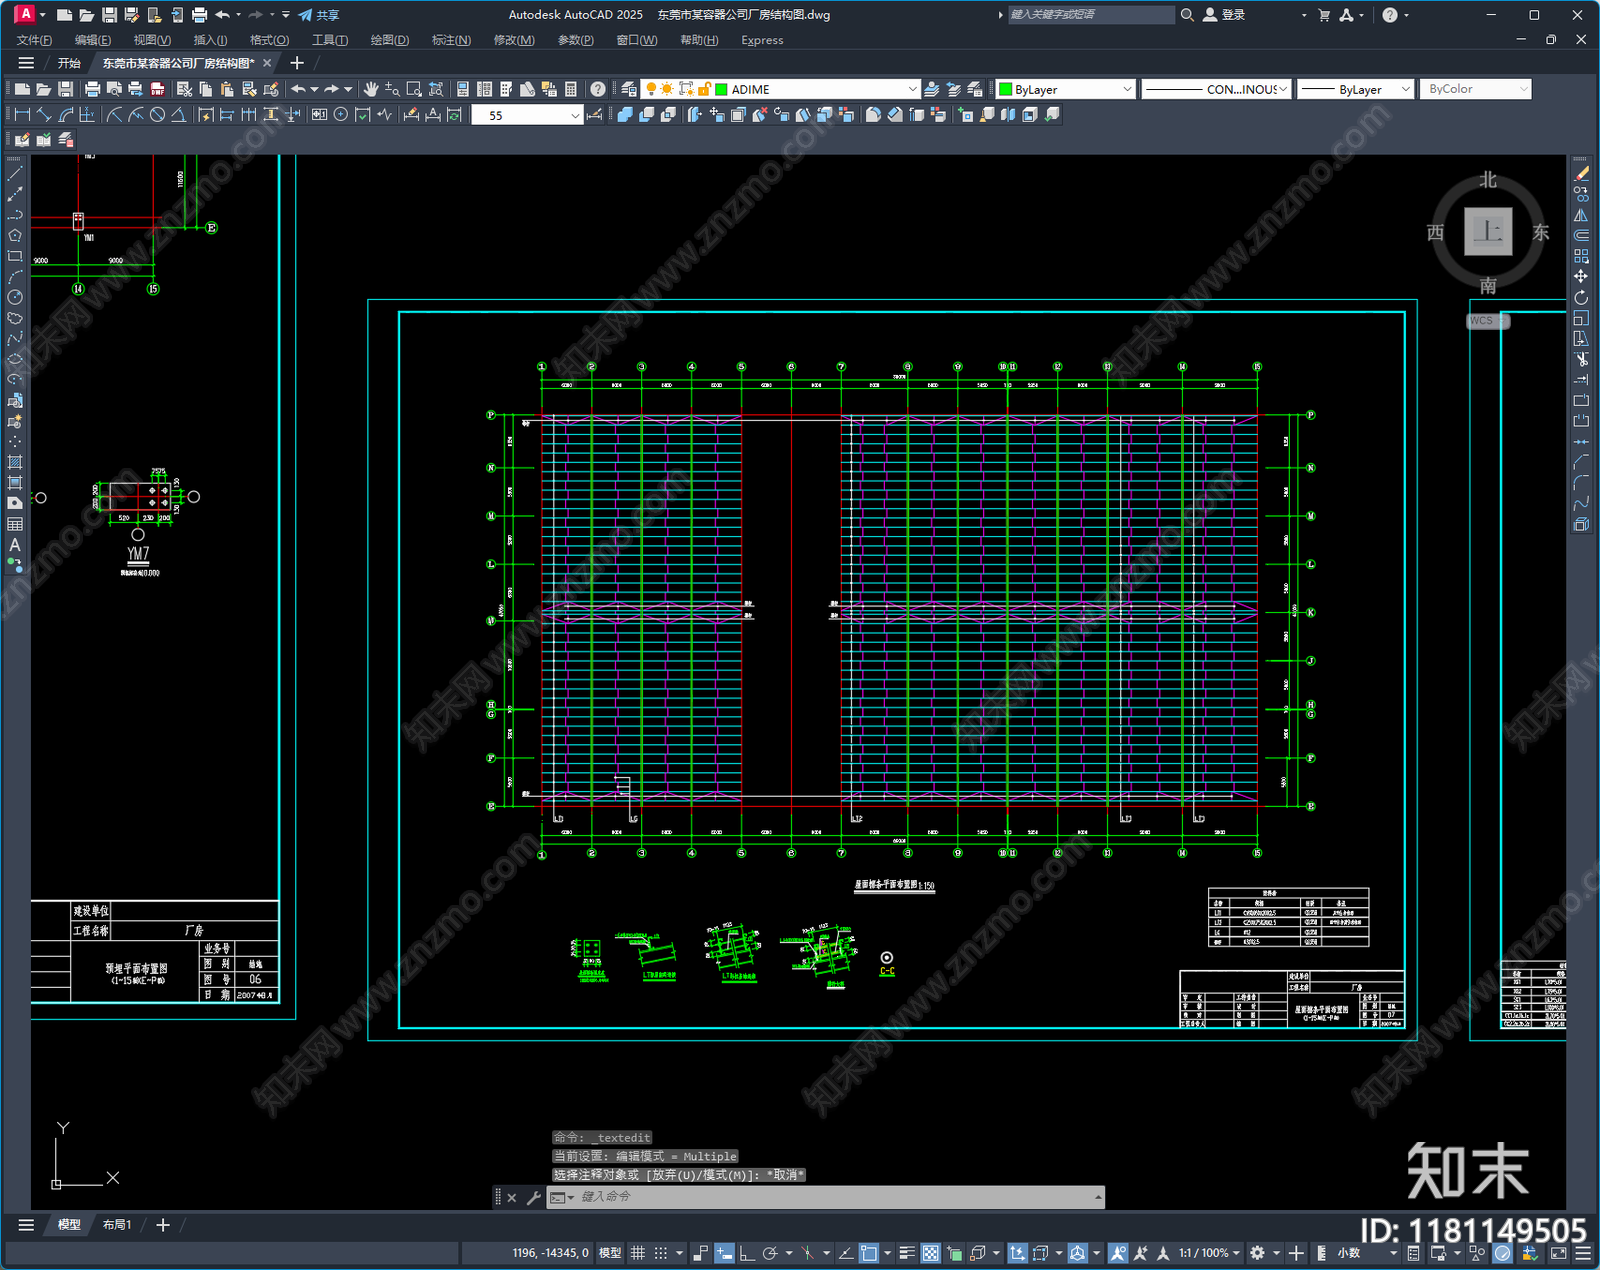
Task: Select the Erase tool in right toolbar
Action: coord(1581,173)
